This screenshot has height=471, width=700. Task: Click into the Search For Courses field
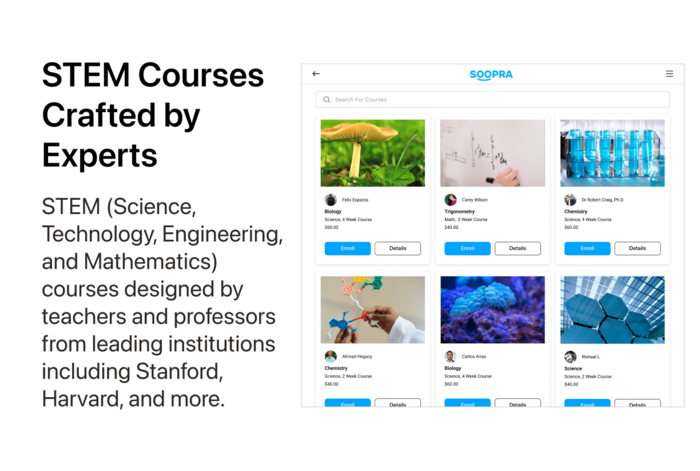click(492, 100)
